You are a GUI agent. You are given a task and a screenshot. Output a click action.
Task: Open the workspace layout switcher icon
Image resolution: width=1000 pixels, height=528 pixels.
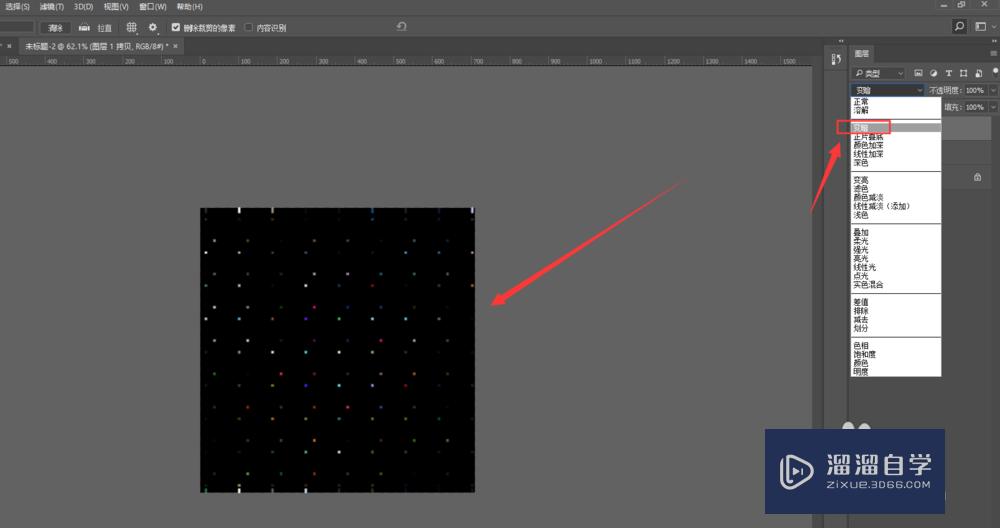pyautogui.click(x=981, y=26)
